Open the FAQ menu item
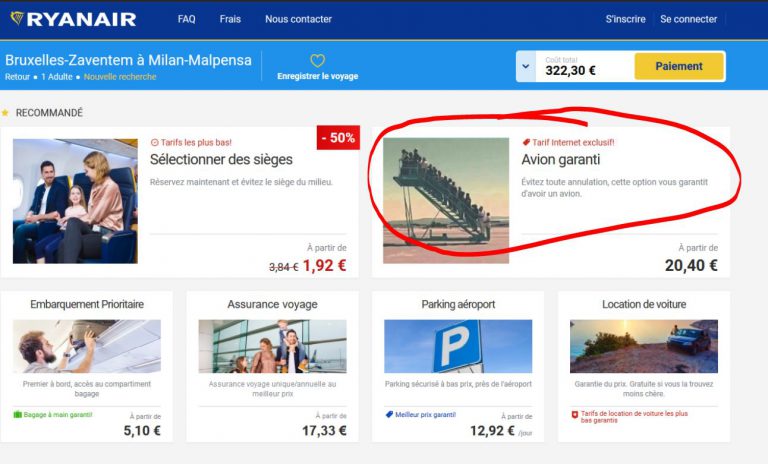768x464 pixels. [186, 19]
